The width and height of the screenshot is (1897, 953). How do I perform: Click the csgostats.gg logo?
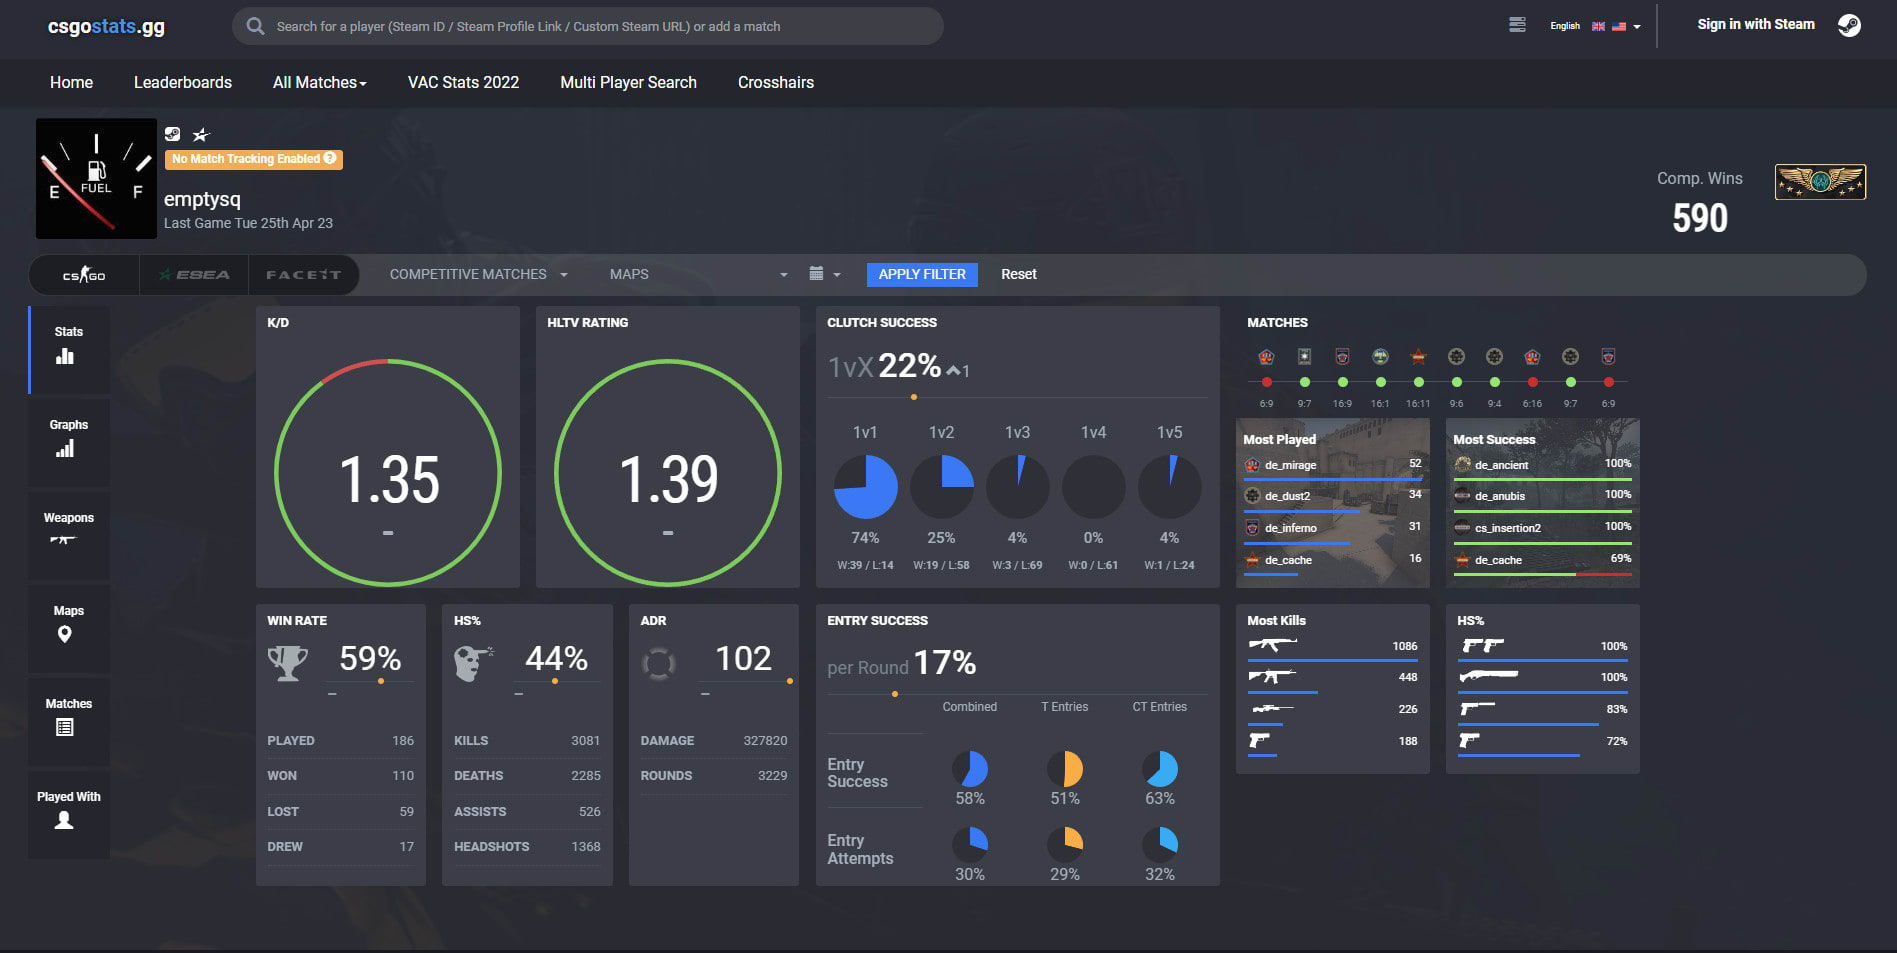106,26
